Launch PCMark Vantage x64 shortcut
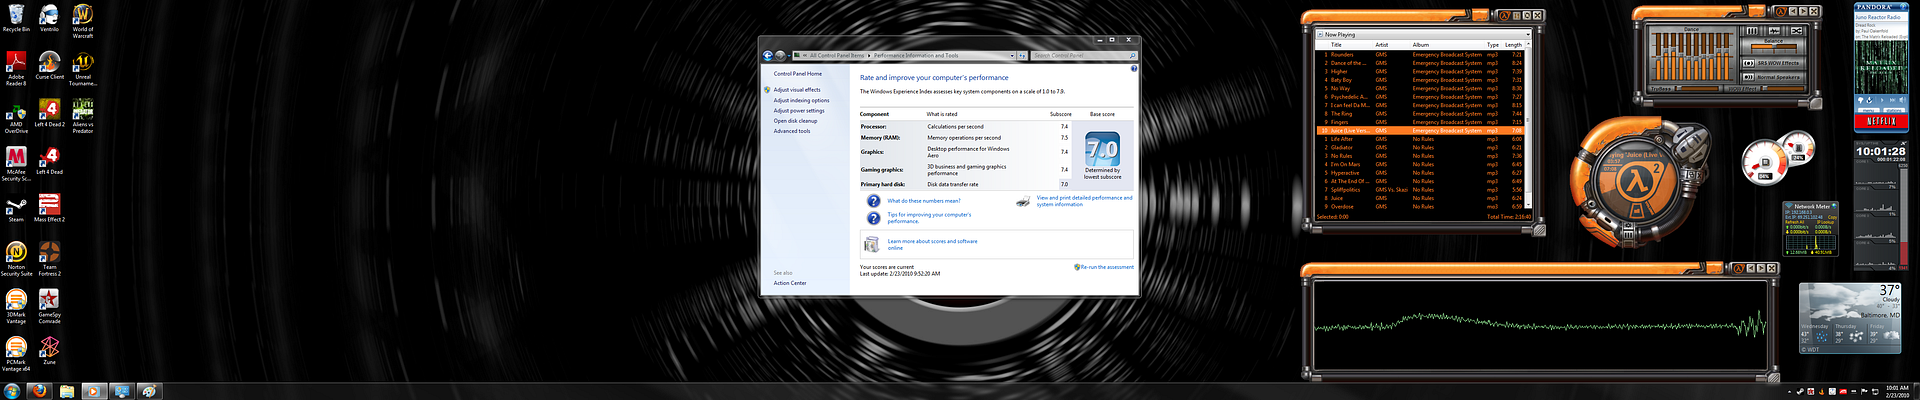This screenshot has width=1920, height=400. [16, 354]
